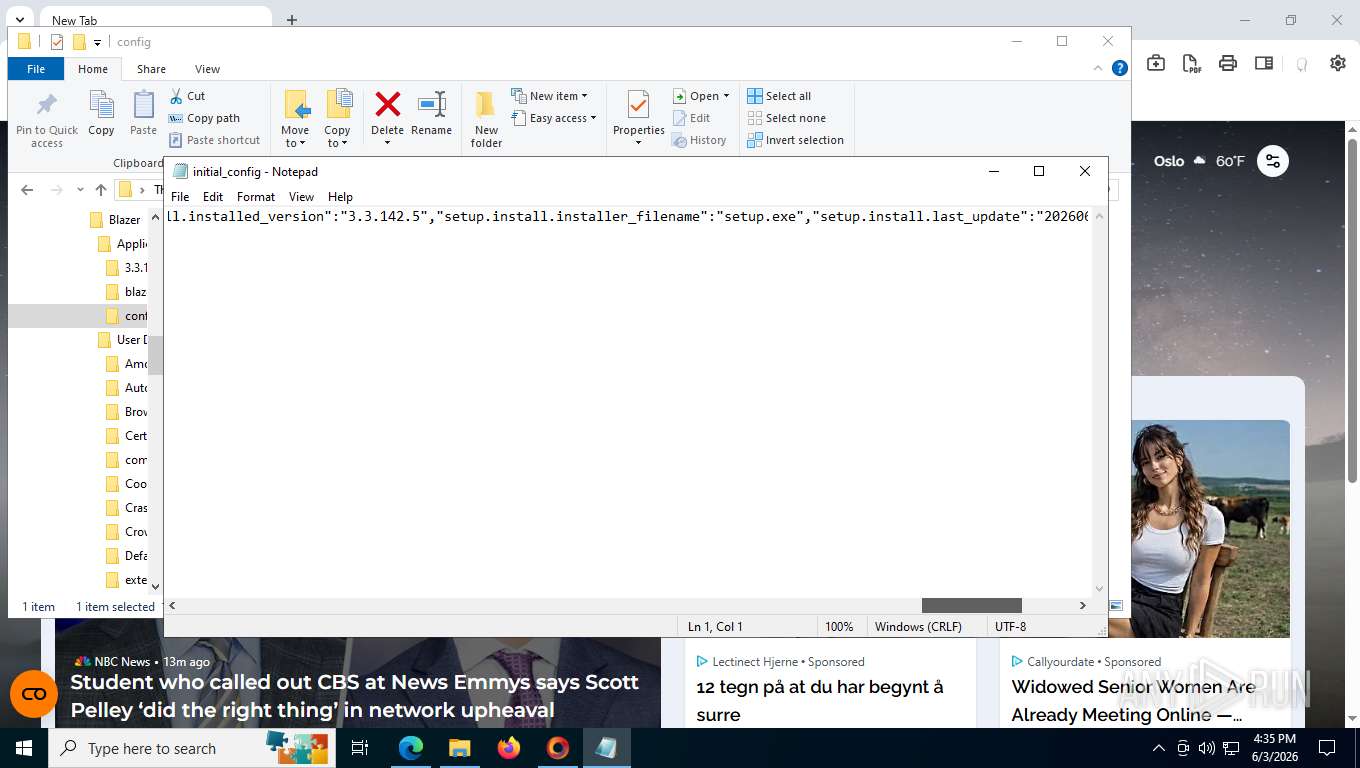Image resolution: width=1360 pixels, height=768 pixels.
Task: Open the Lectinect Hjerne sponsored article
Action: (x=820, y=700)
